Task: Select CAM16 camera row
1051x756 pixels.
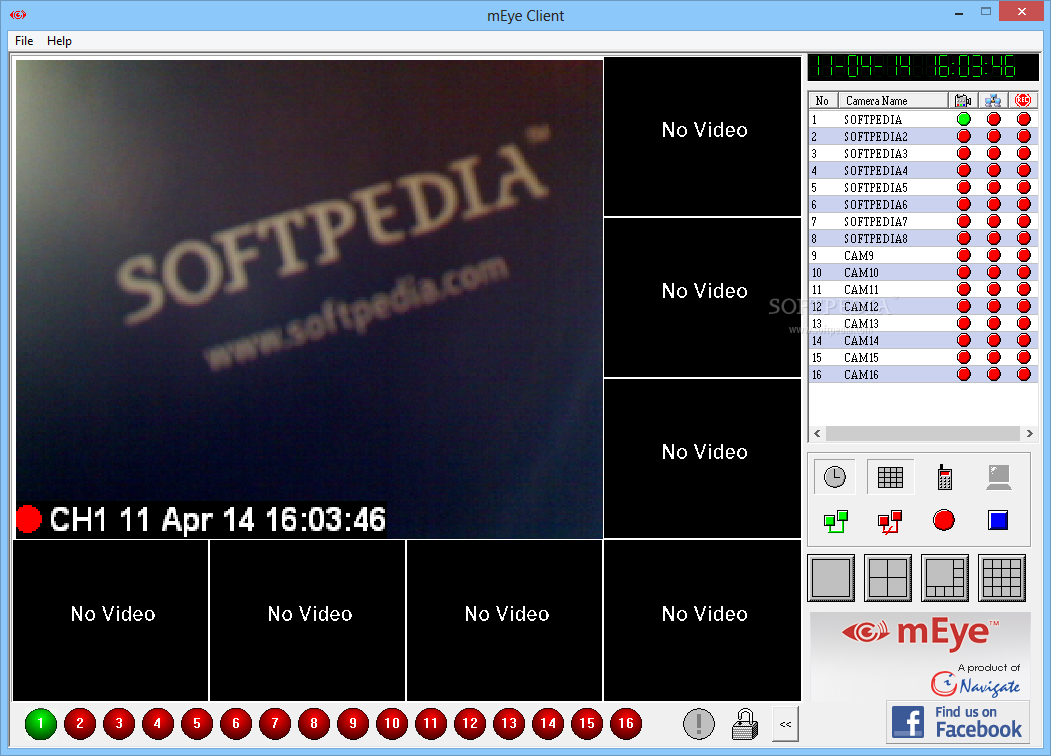Action: pos(923,374)
